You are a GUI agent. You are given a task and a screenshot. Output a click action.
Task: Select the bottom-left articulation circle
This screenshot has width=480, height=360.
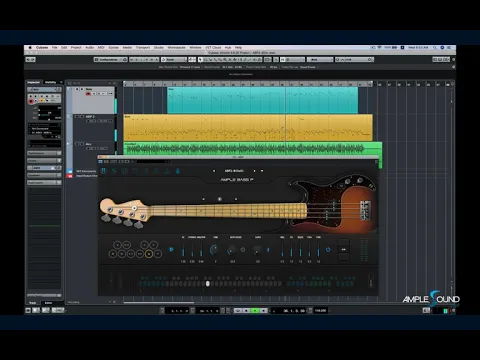pyautogui.click(x=113, y=254)
